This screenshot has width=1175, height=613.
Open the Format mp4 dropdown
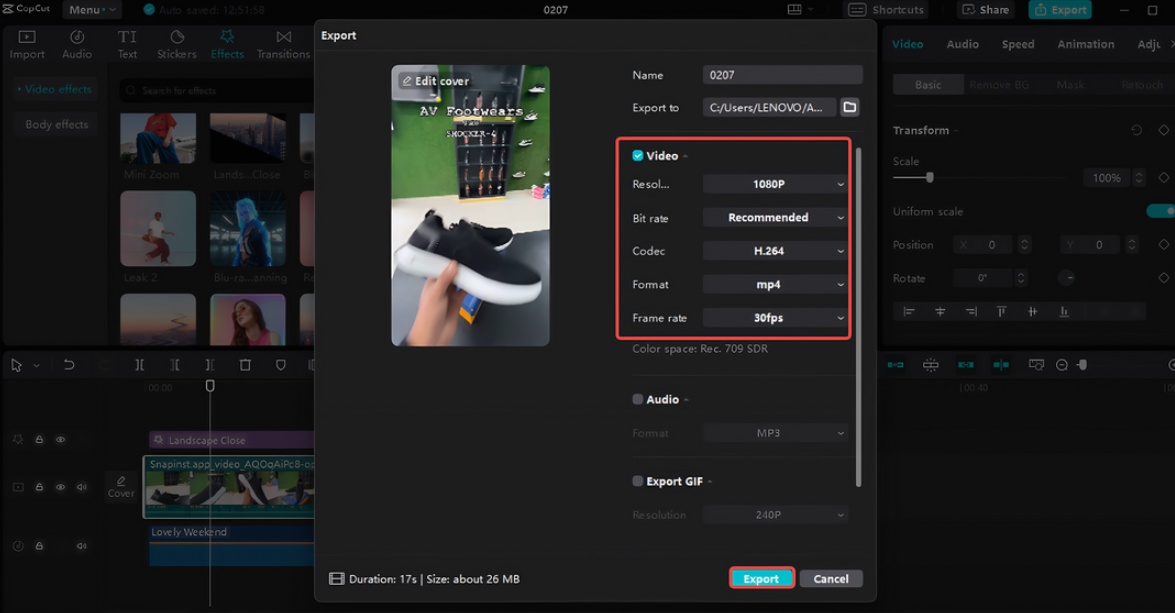click(x=775, y=285)
